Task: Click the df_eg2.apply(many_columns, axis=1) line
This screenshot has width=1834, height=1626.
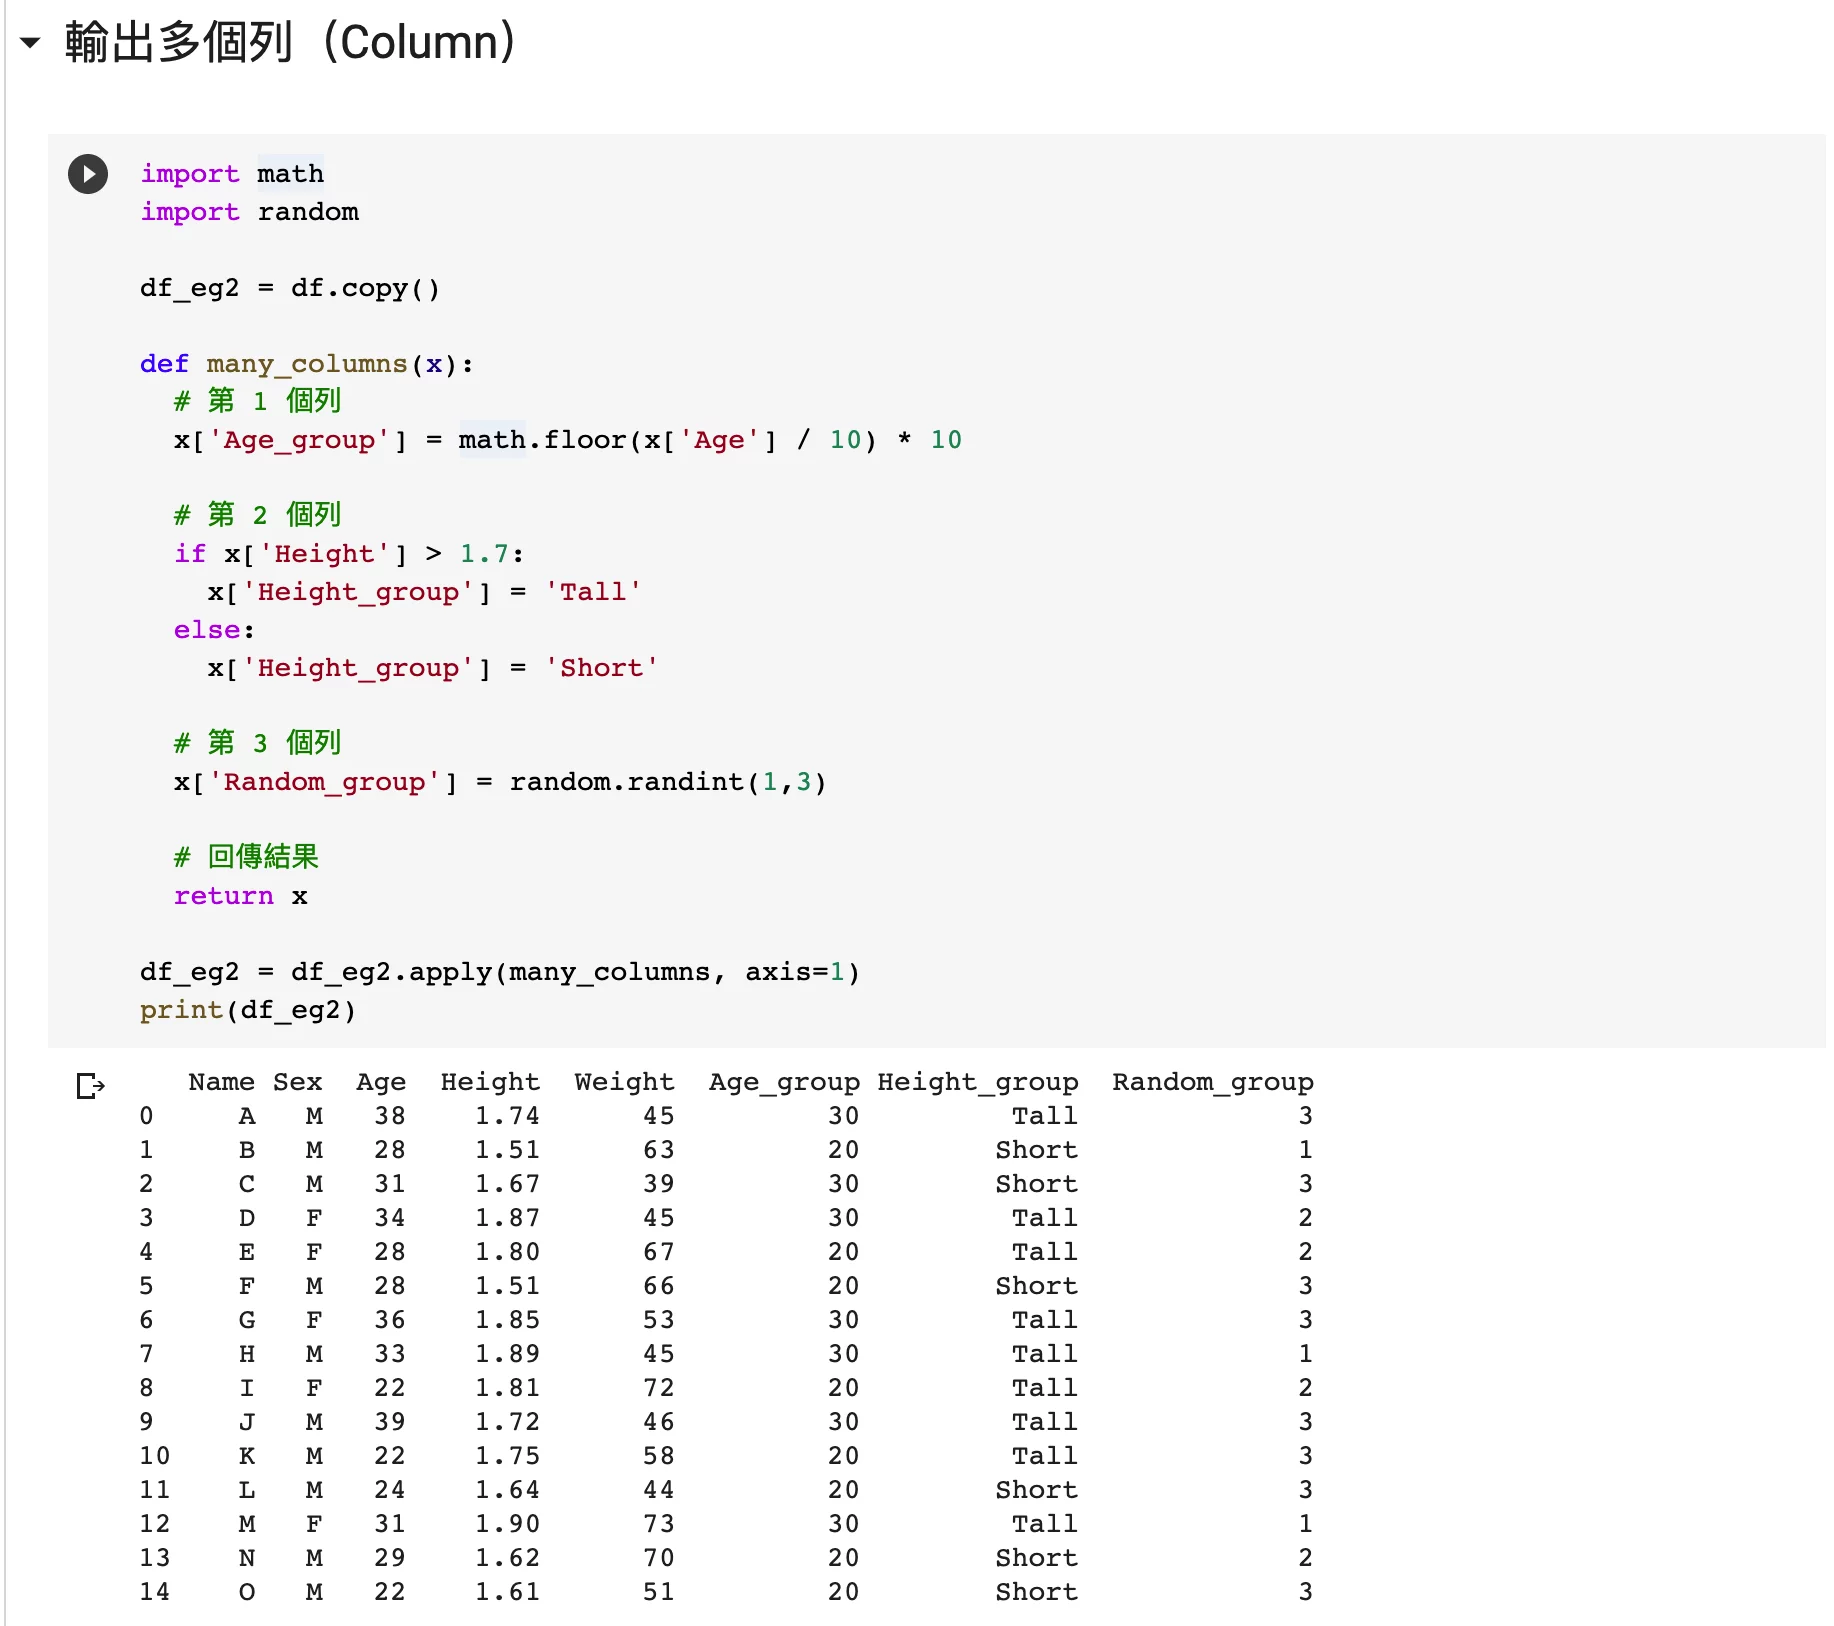Action: tap(499, 972)
